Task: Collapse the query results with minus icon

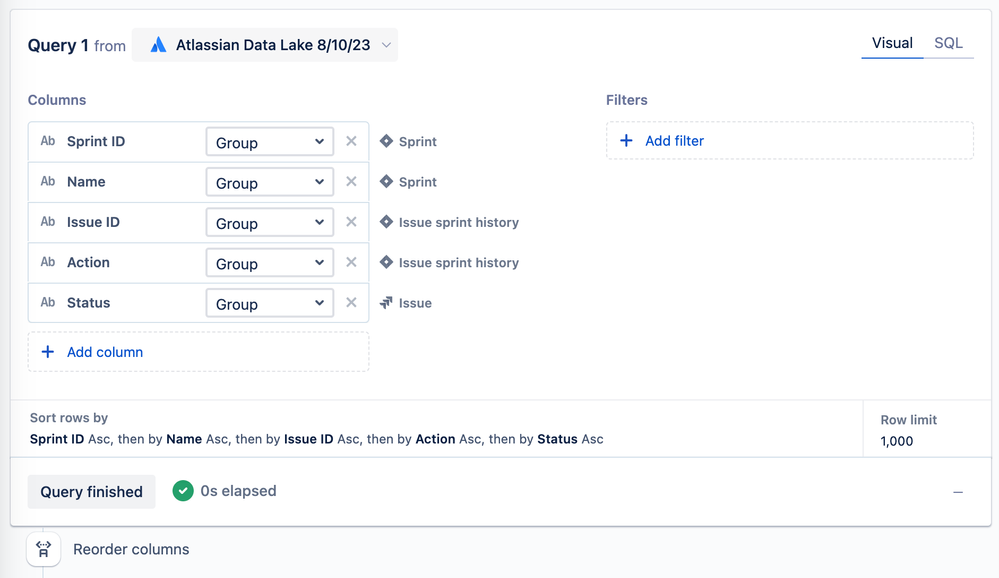Action: tap(958, 492)
